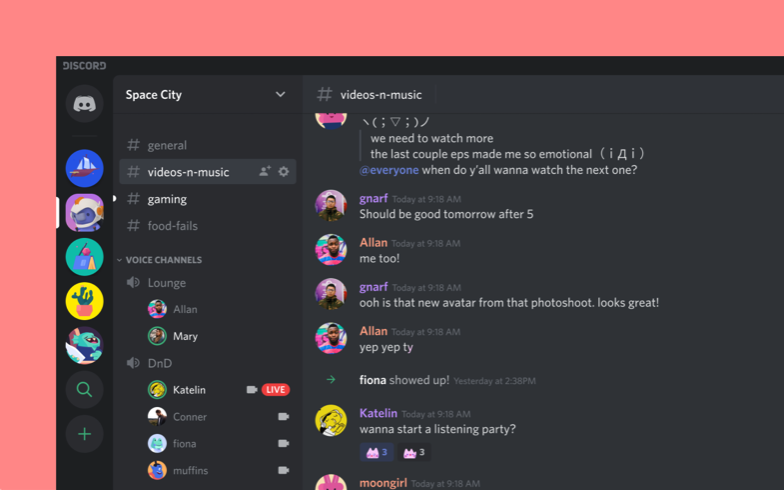Screen dimensions: 784x490
Task: Click Katelin's avatar in chat
Action: (x=331, y=420)
